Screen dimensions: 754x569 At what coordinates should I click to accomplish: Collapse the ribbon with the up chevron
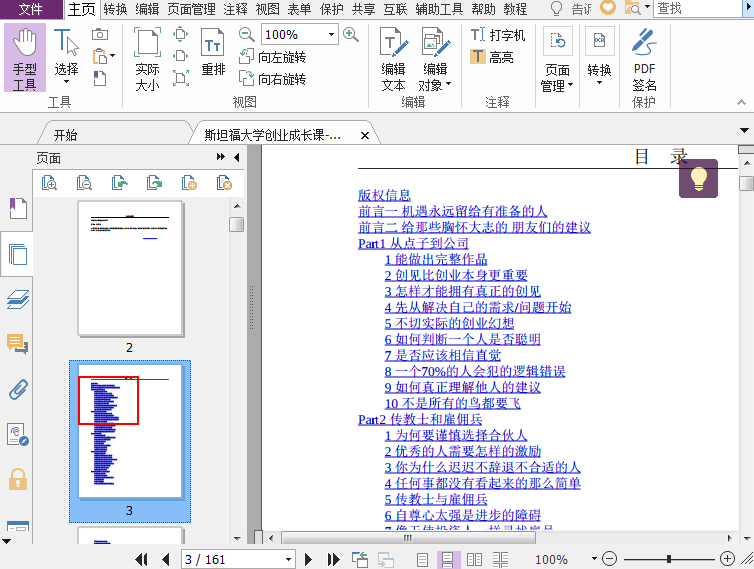pyautogui.click(x=741, y=102)
